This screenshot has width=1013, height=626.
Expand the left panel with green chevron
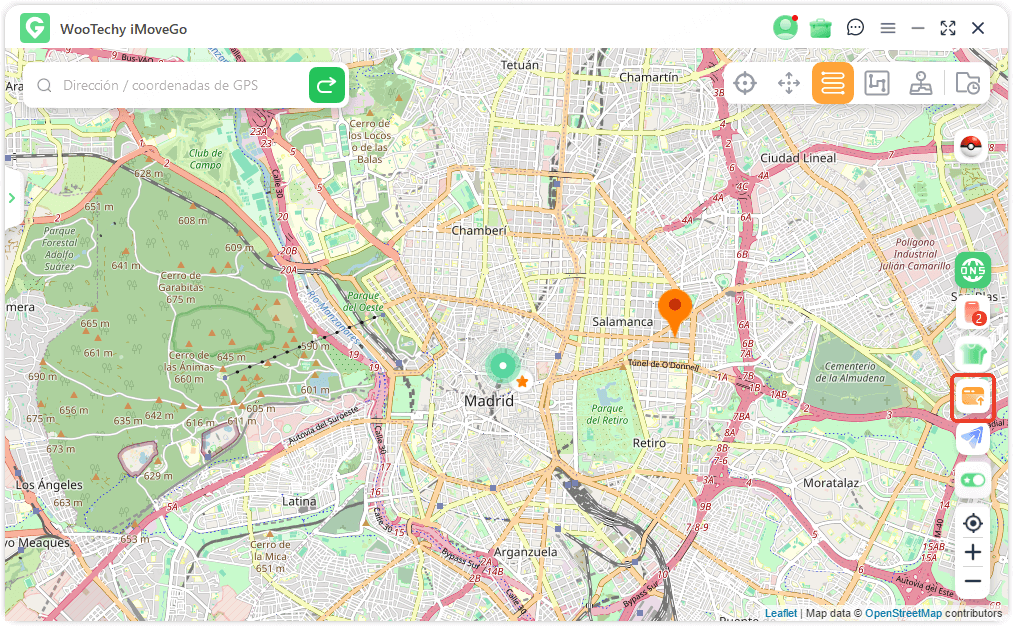12,197
